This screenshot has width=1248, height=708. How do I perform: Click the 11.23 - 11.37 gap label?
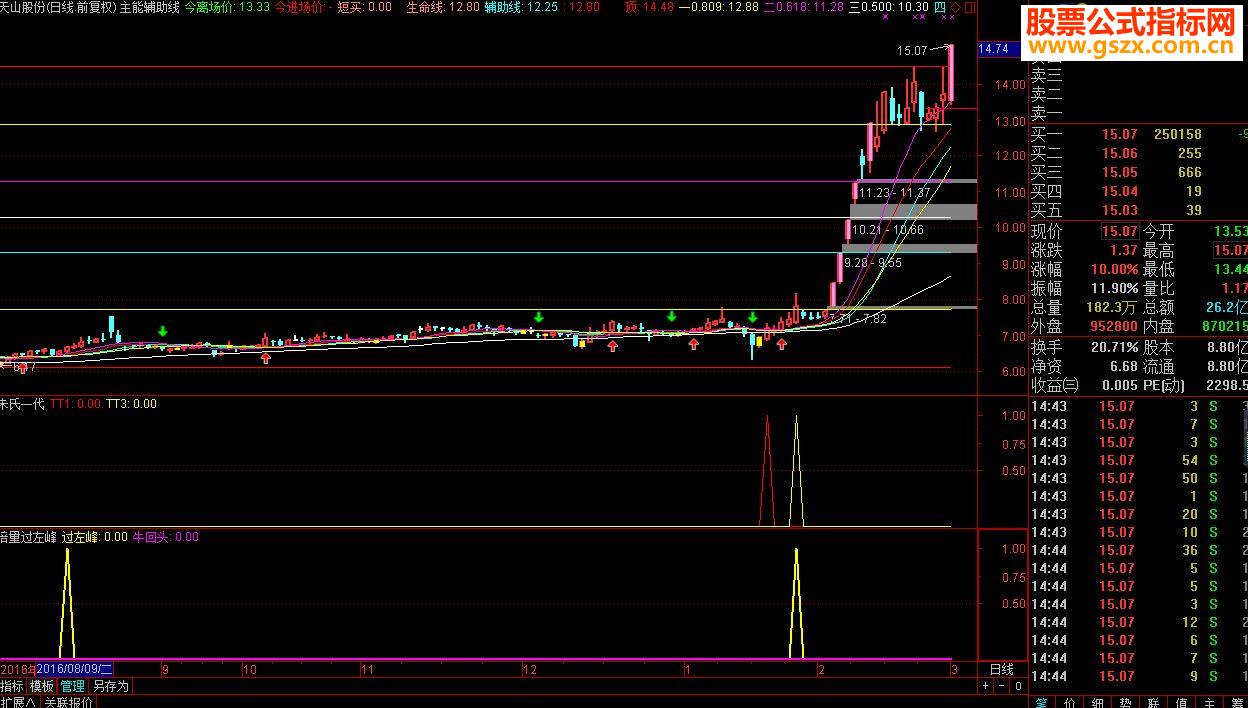coord(895,193)
